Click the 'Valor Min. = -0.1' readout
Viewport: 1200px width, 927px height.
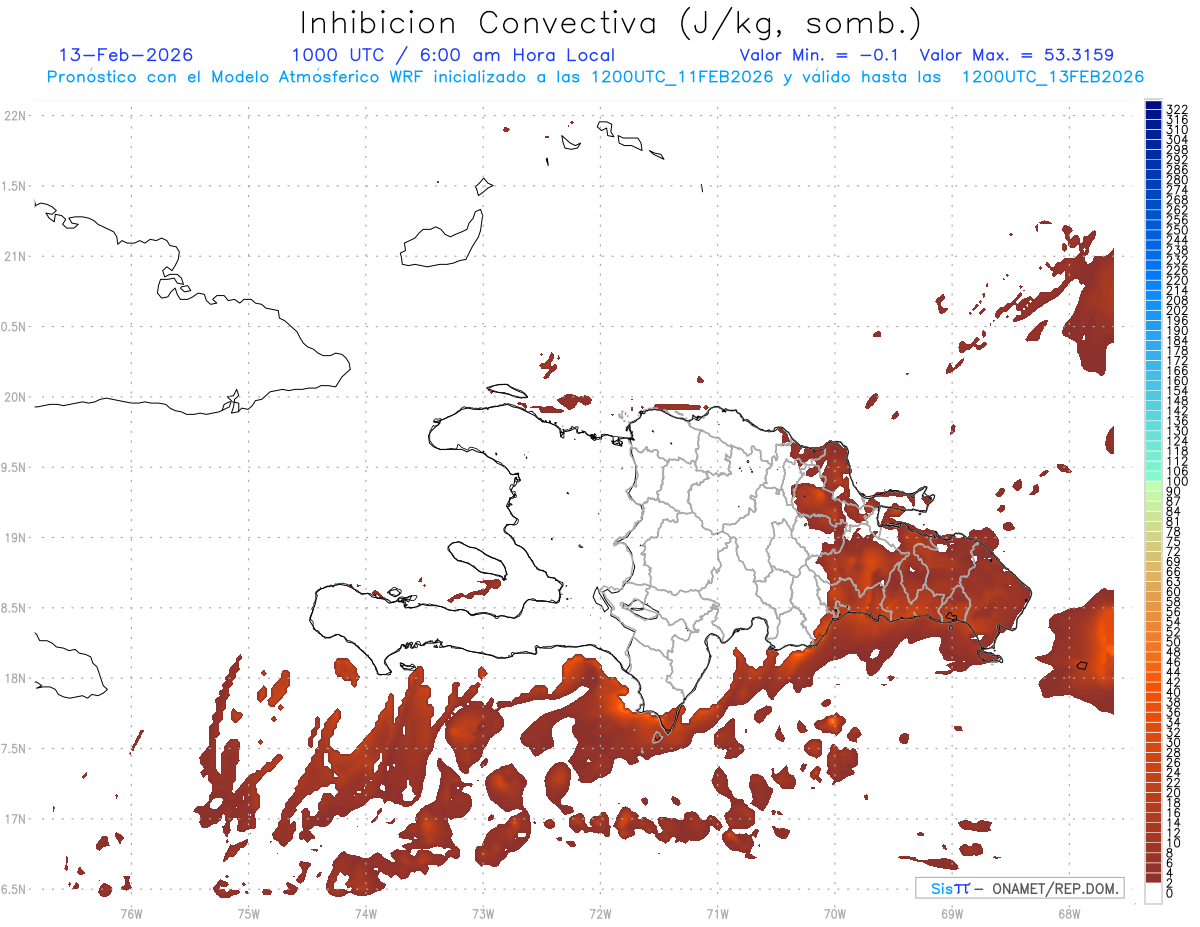click(820, 55)
